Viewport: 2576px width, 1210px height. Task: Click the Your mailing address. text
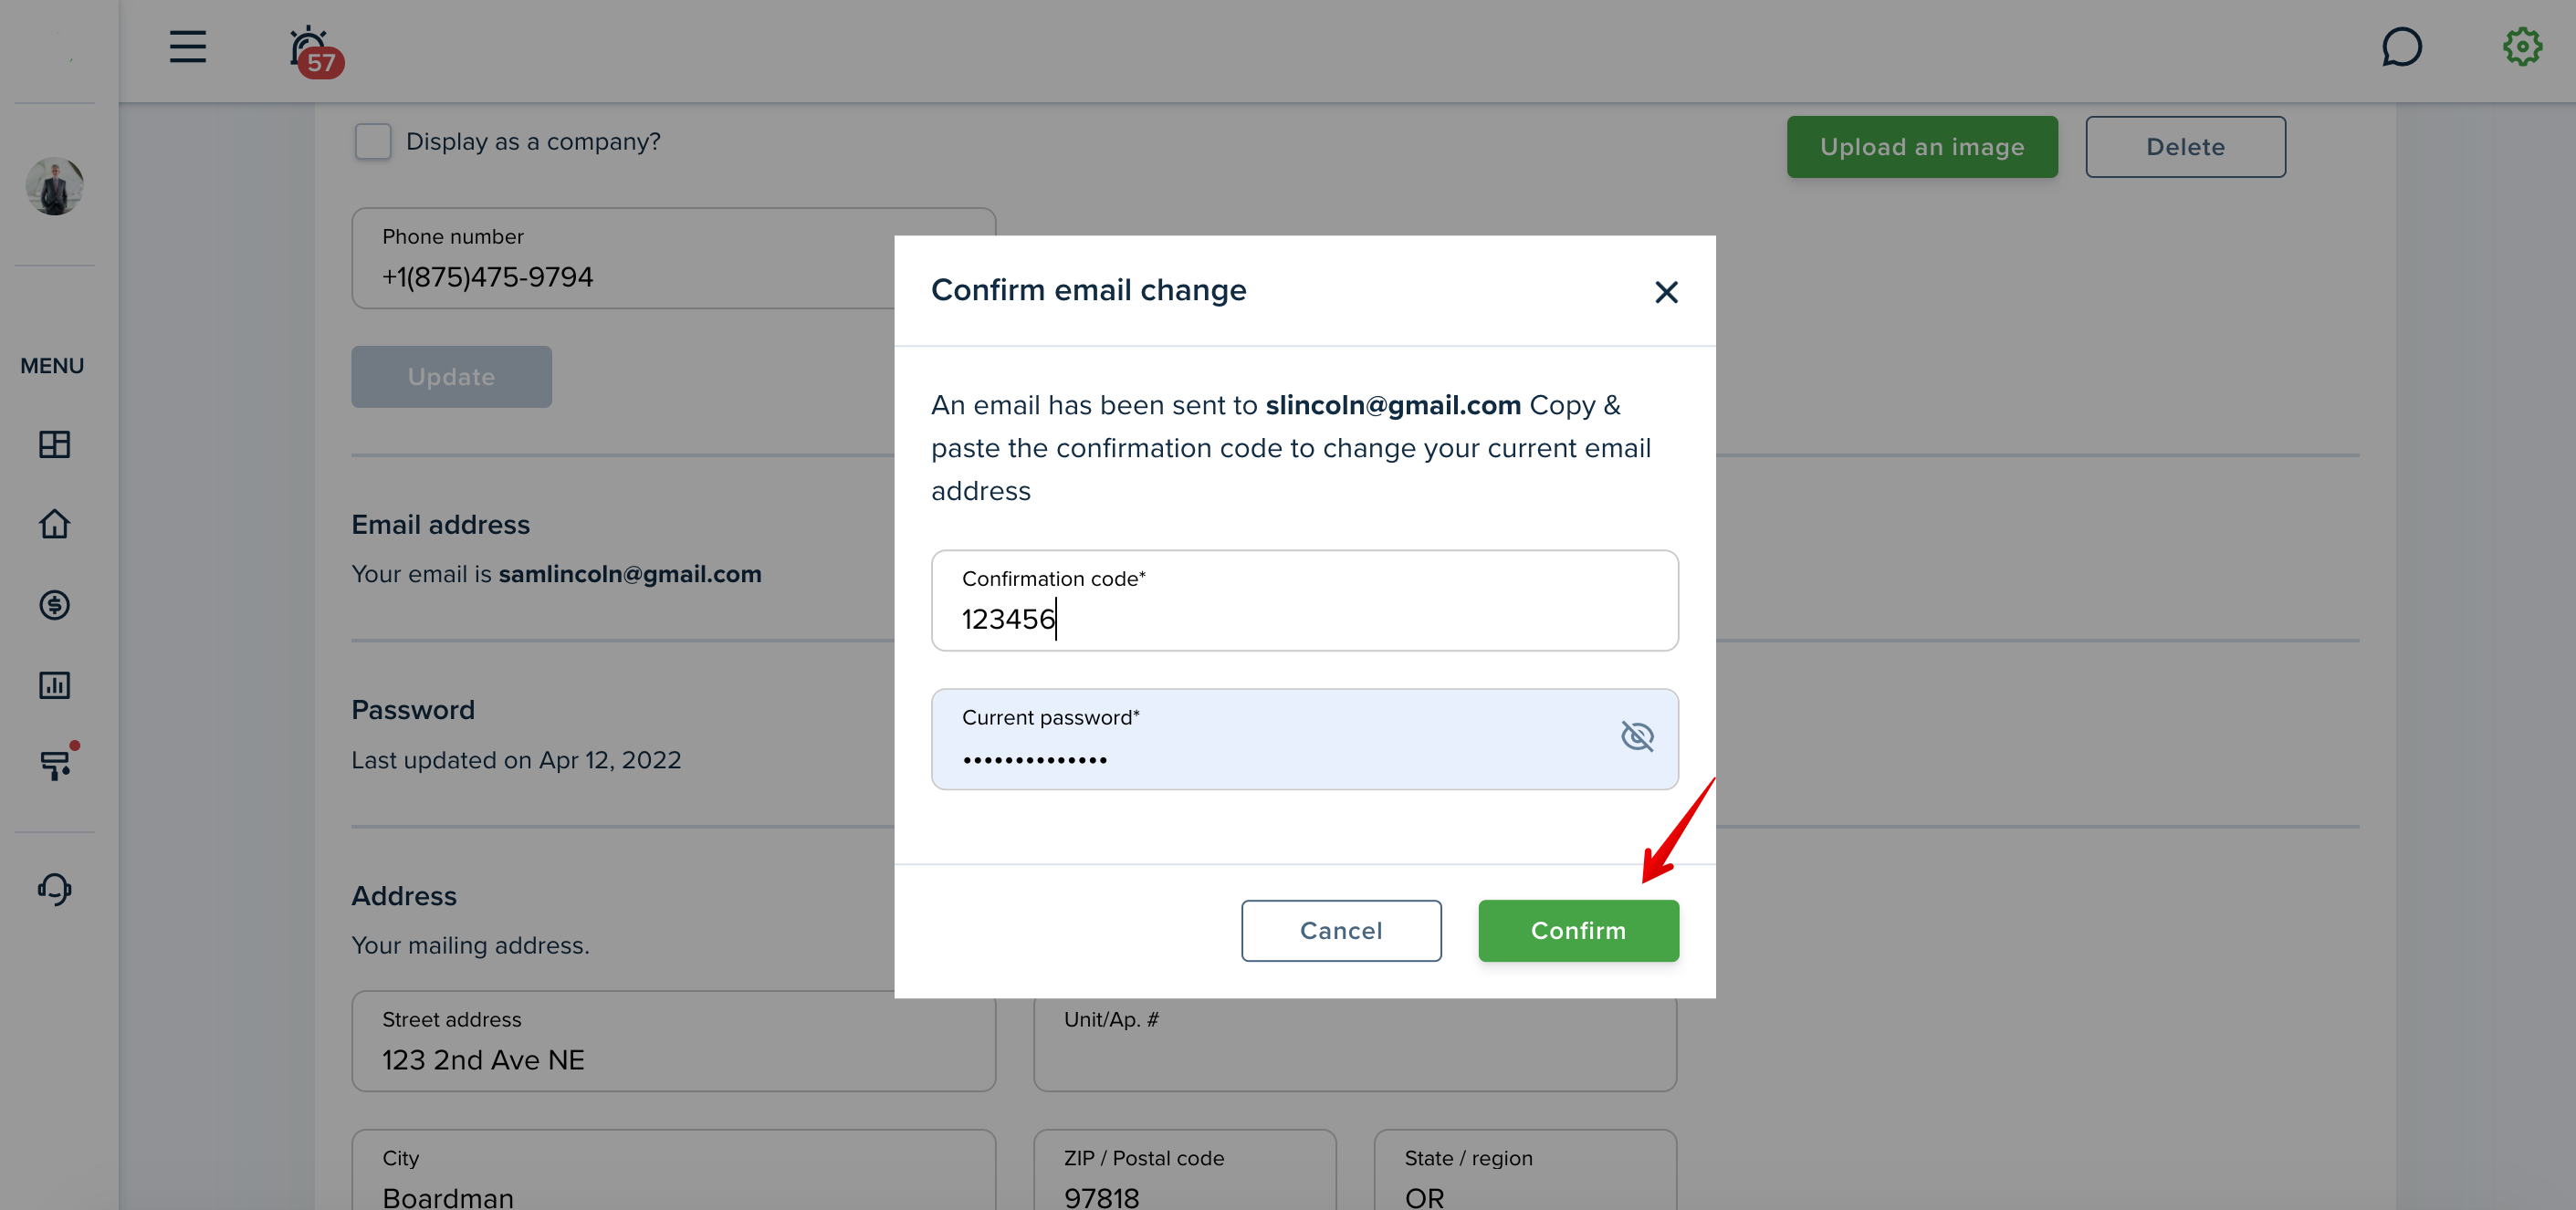click(x=470, y=945)
